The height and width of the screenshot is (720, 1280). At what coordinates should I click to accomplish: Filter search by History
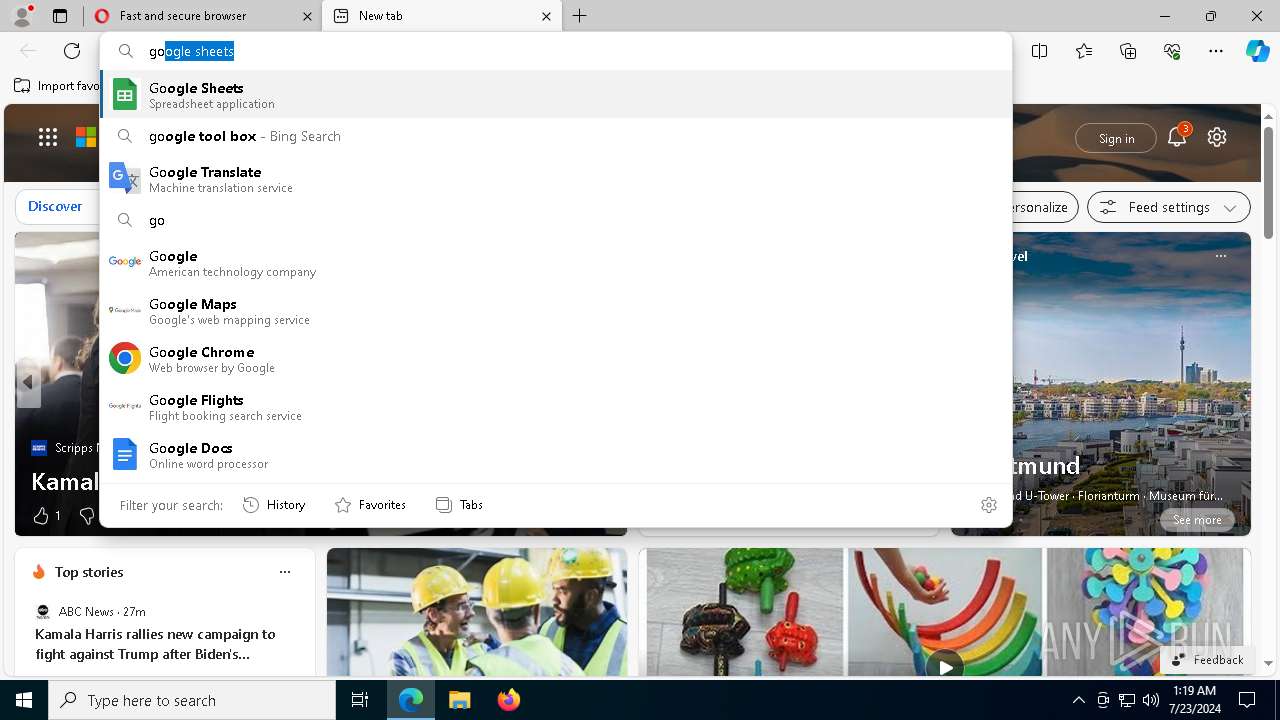[274, 505]
